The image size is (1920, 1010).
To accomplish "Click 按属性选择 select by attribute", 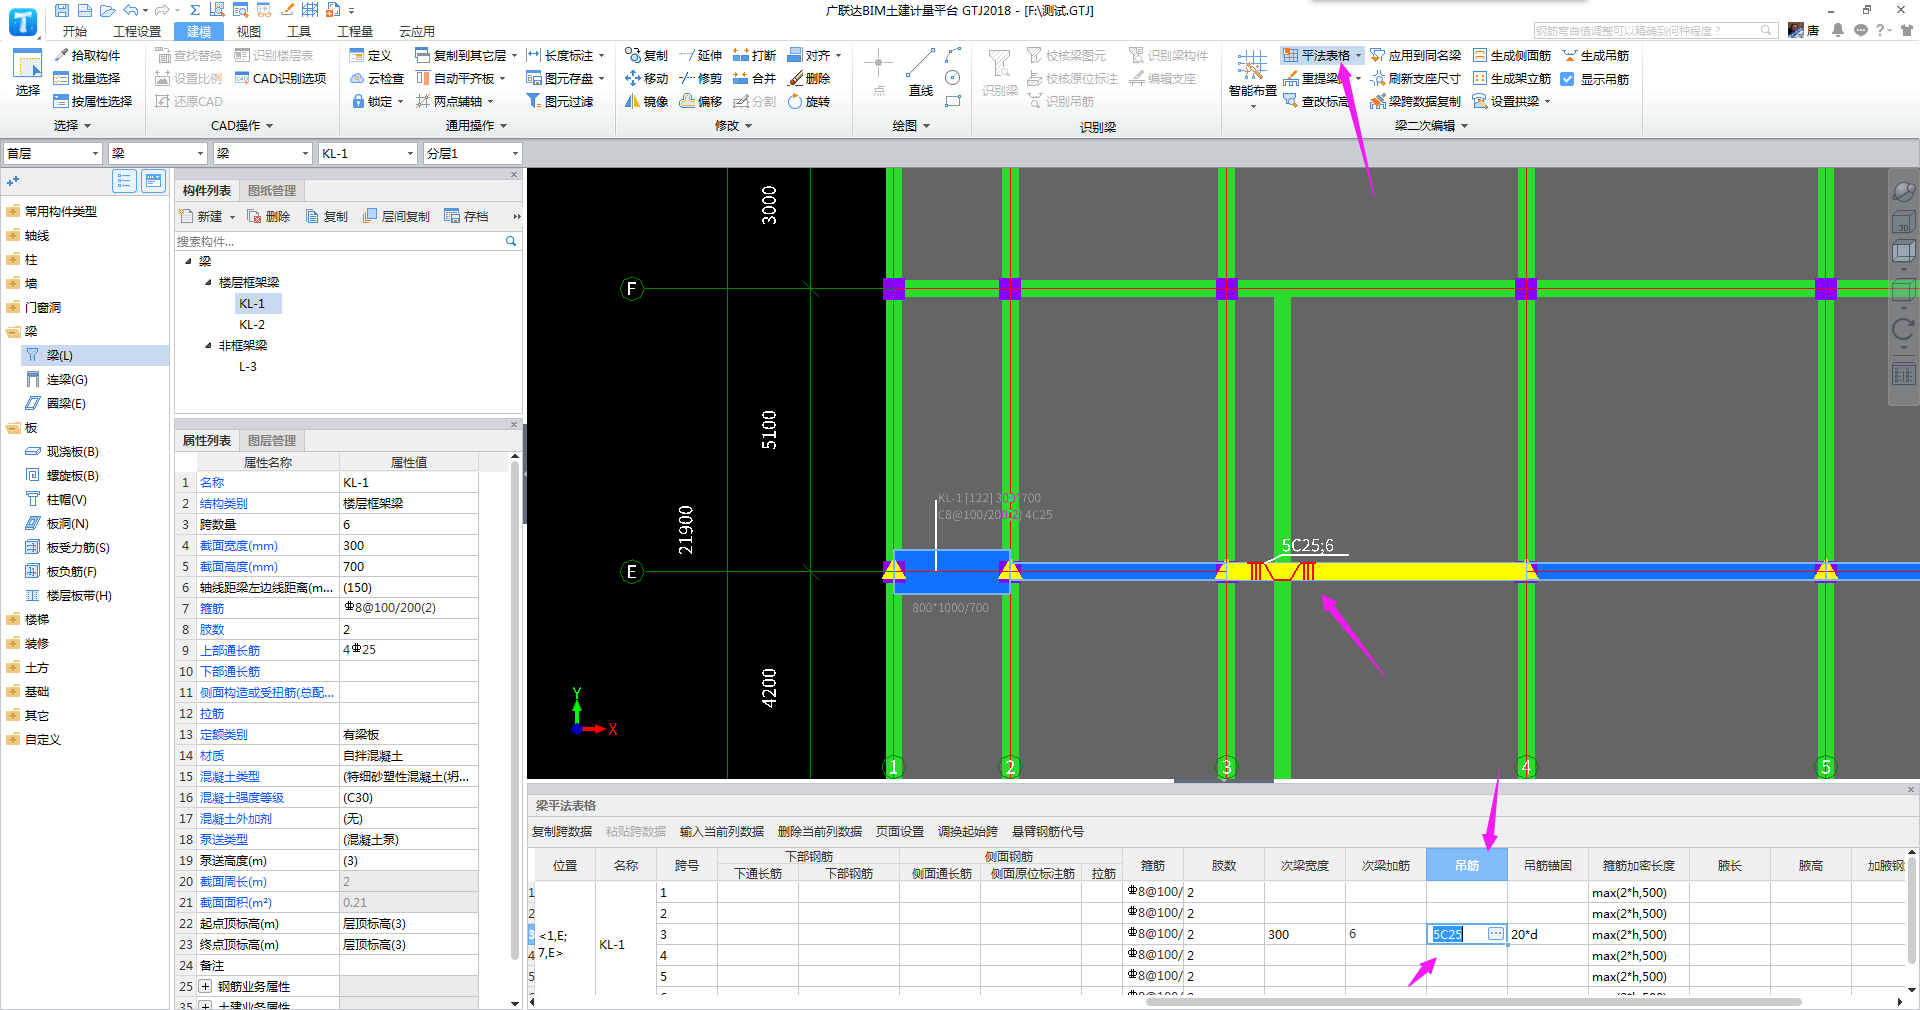I will 93,101.
